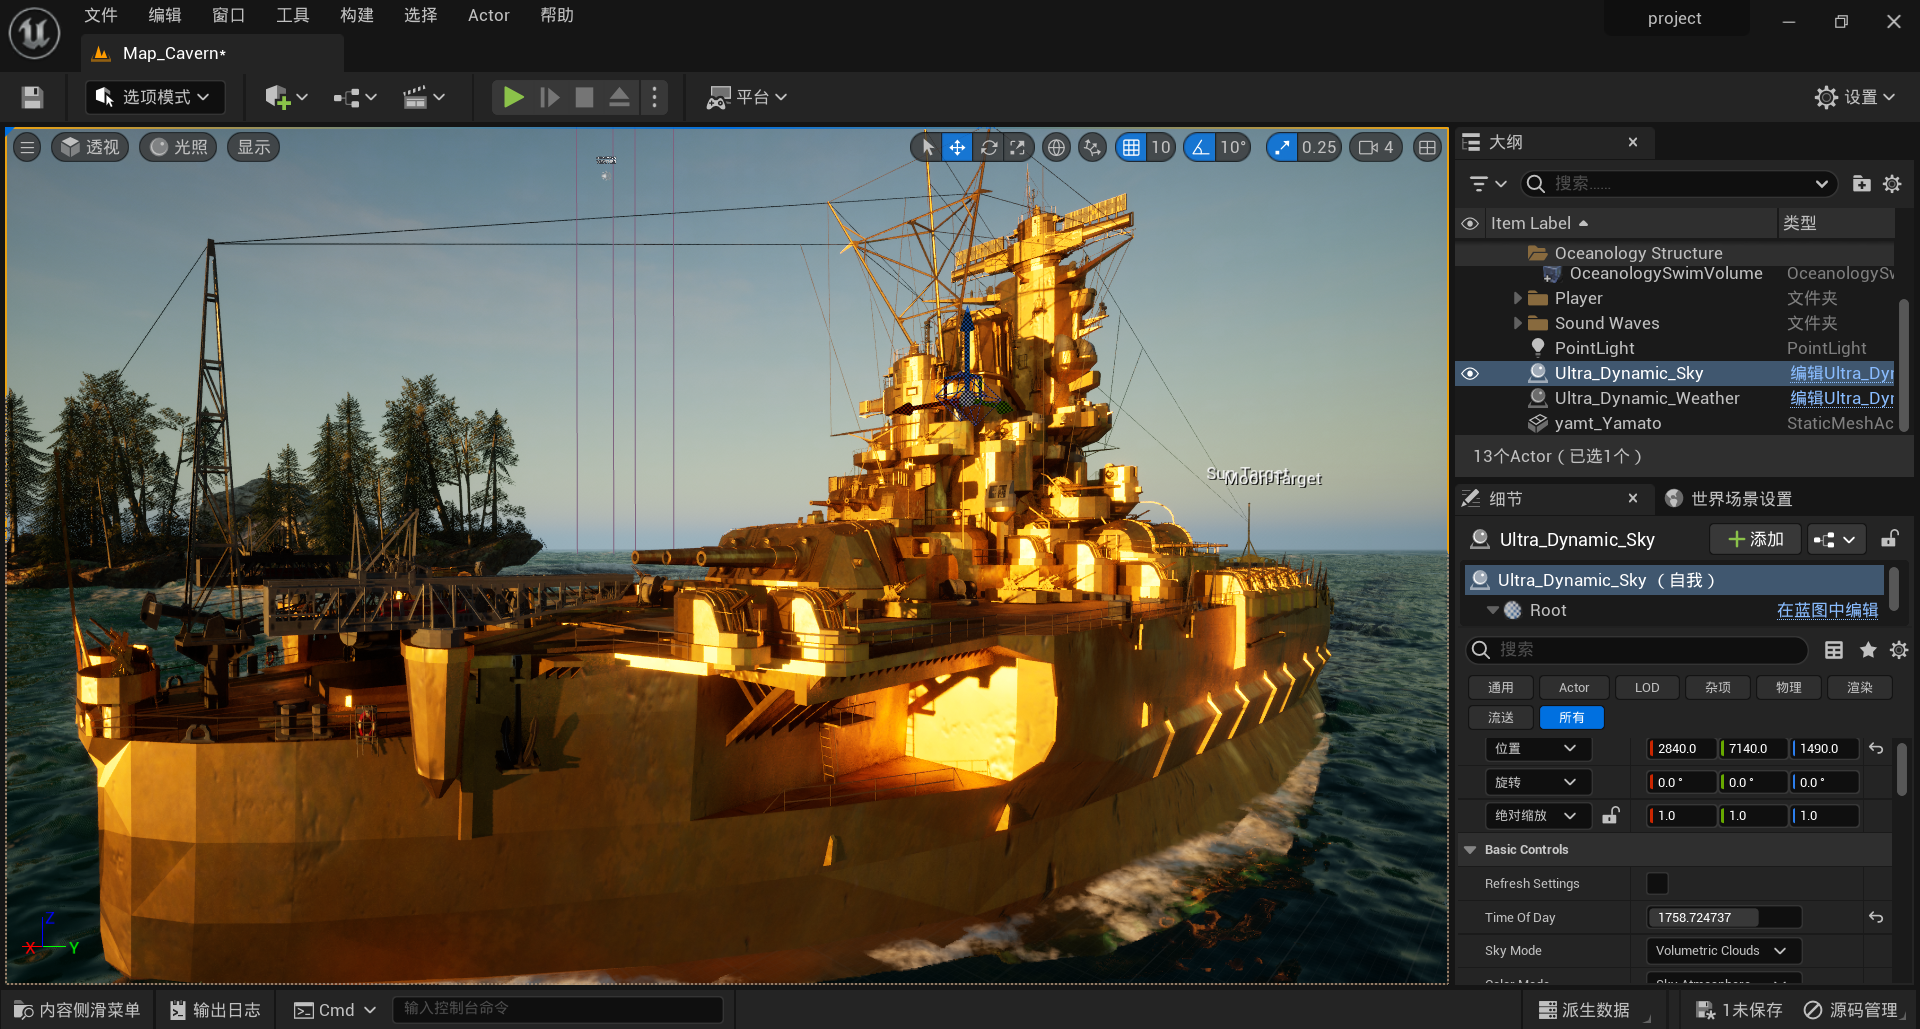Reset the Time Of Day to default
Screen dimensions: 1920x1029
coord(1876,917)
